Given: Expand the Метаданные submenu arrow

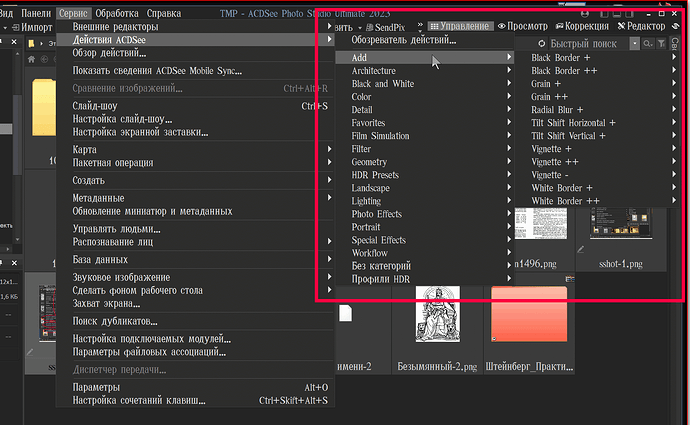Looking at the screenshot, I should coord(329,198).
